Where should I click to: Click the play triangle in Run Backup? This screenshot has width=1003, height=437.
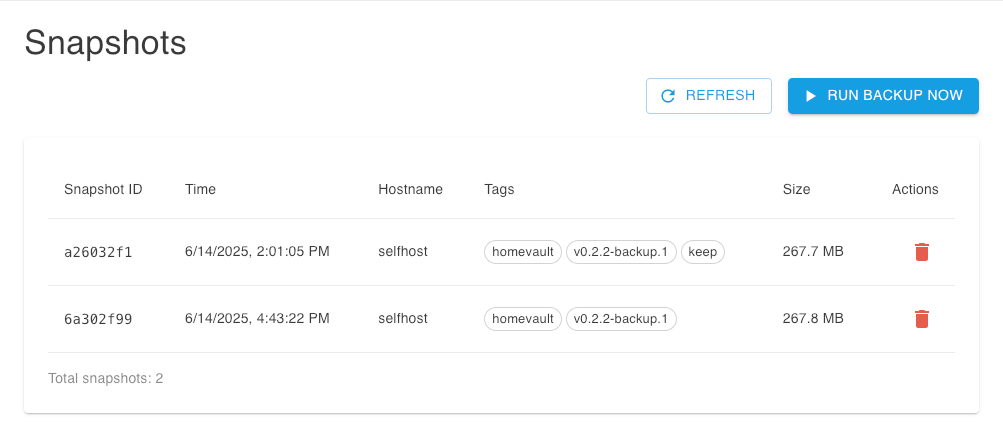(x=810, y=96)
